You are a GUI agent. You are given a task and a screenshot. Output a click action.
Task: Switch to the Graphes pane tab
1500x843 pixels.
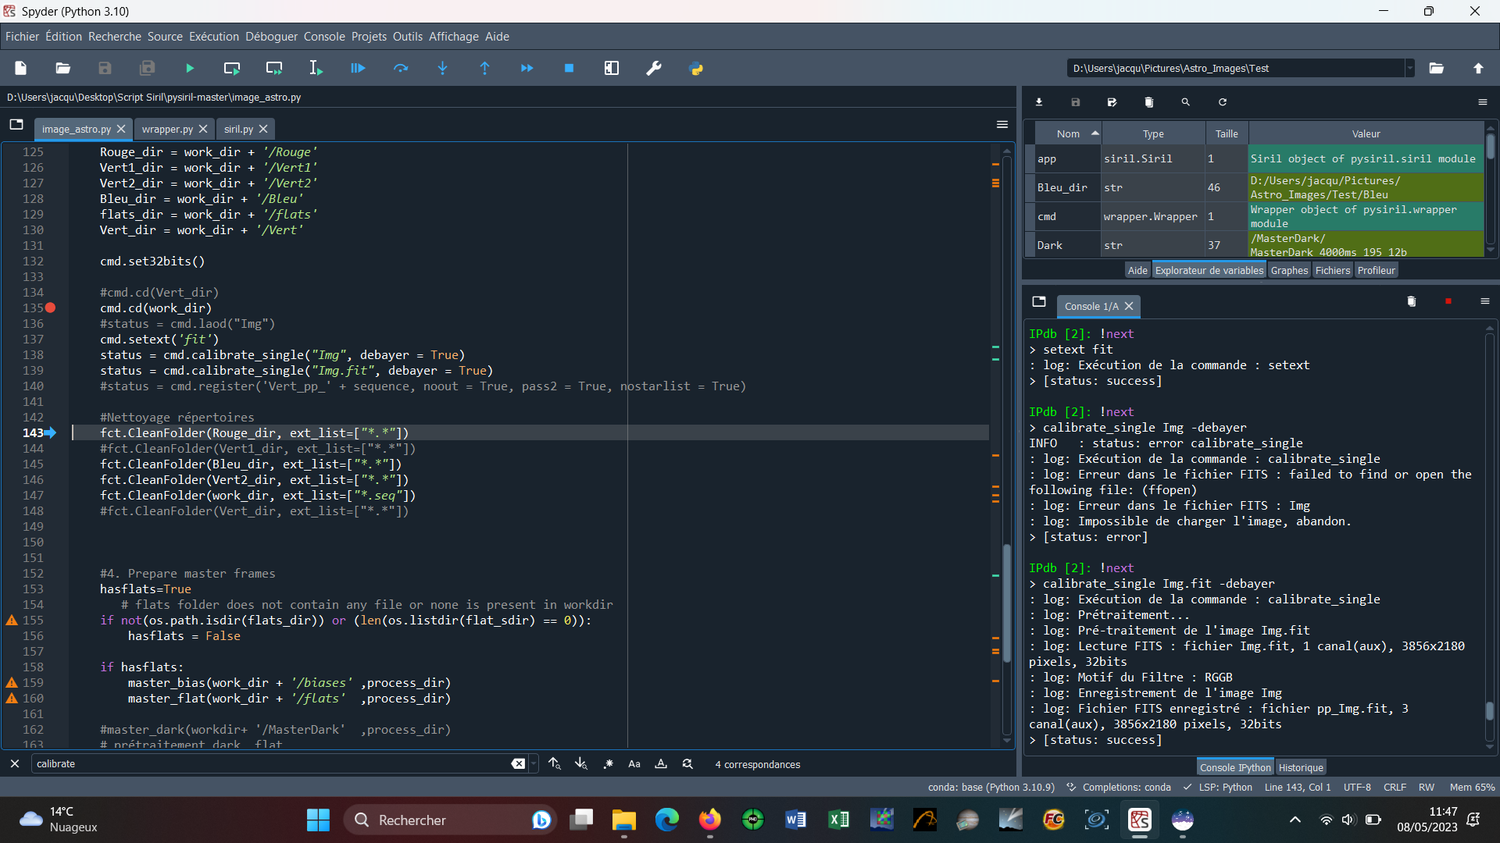pos(1289,270)
